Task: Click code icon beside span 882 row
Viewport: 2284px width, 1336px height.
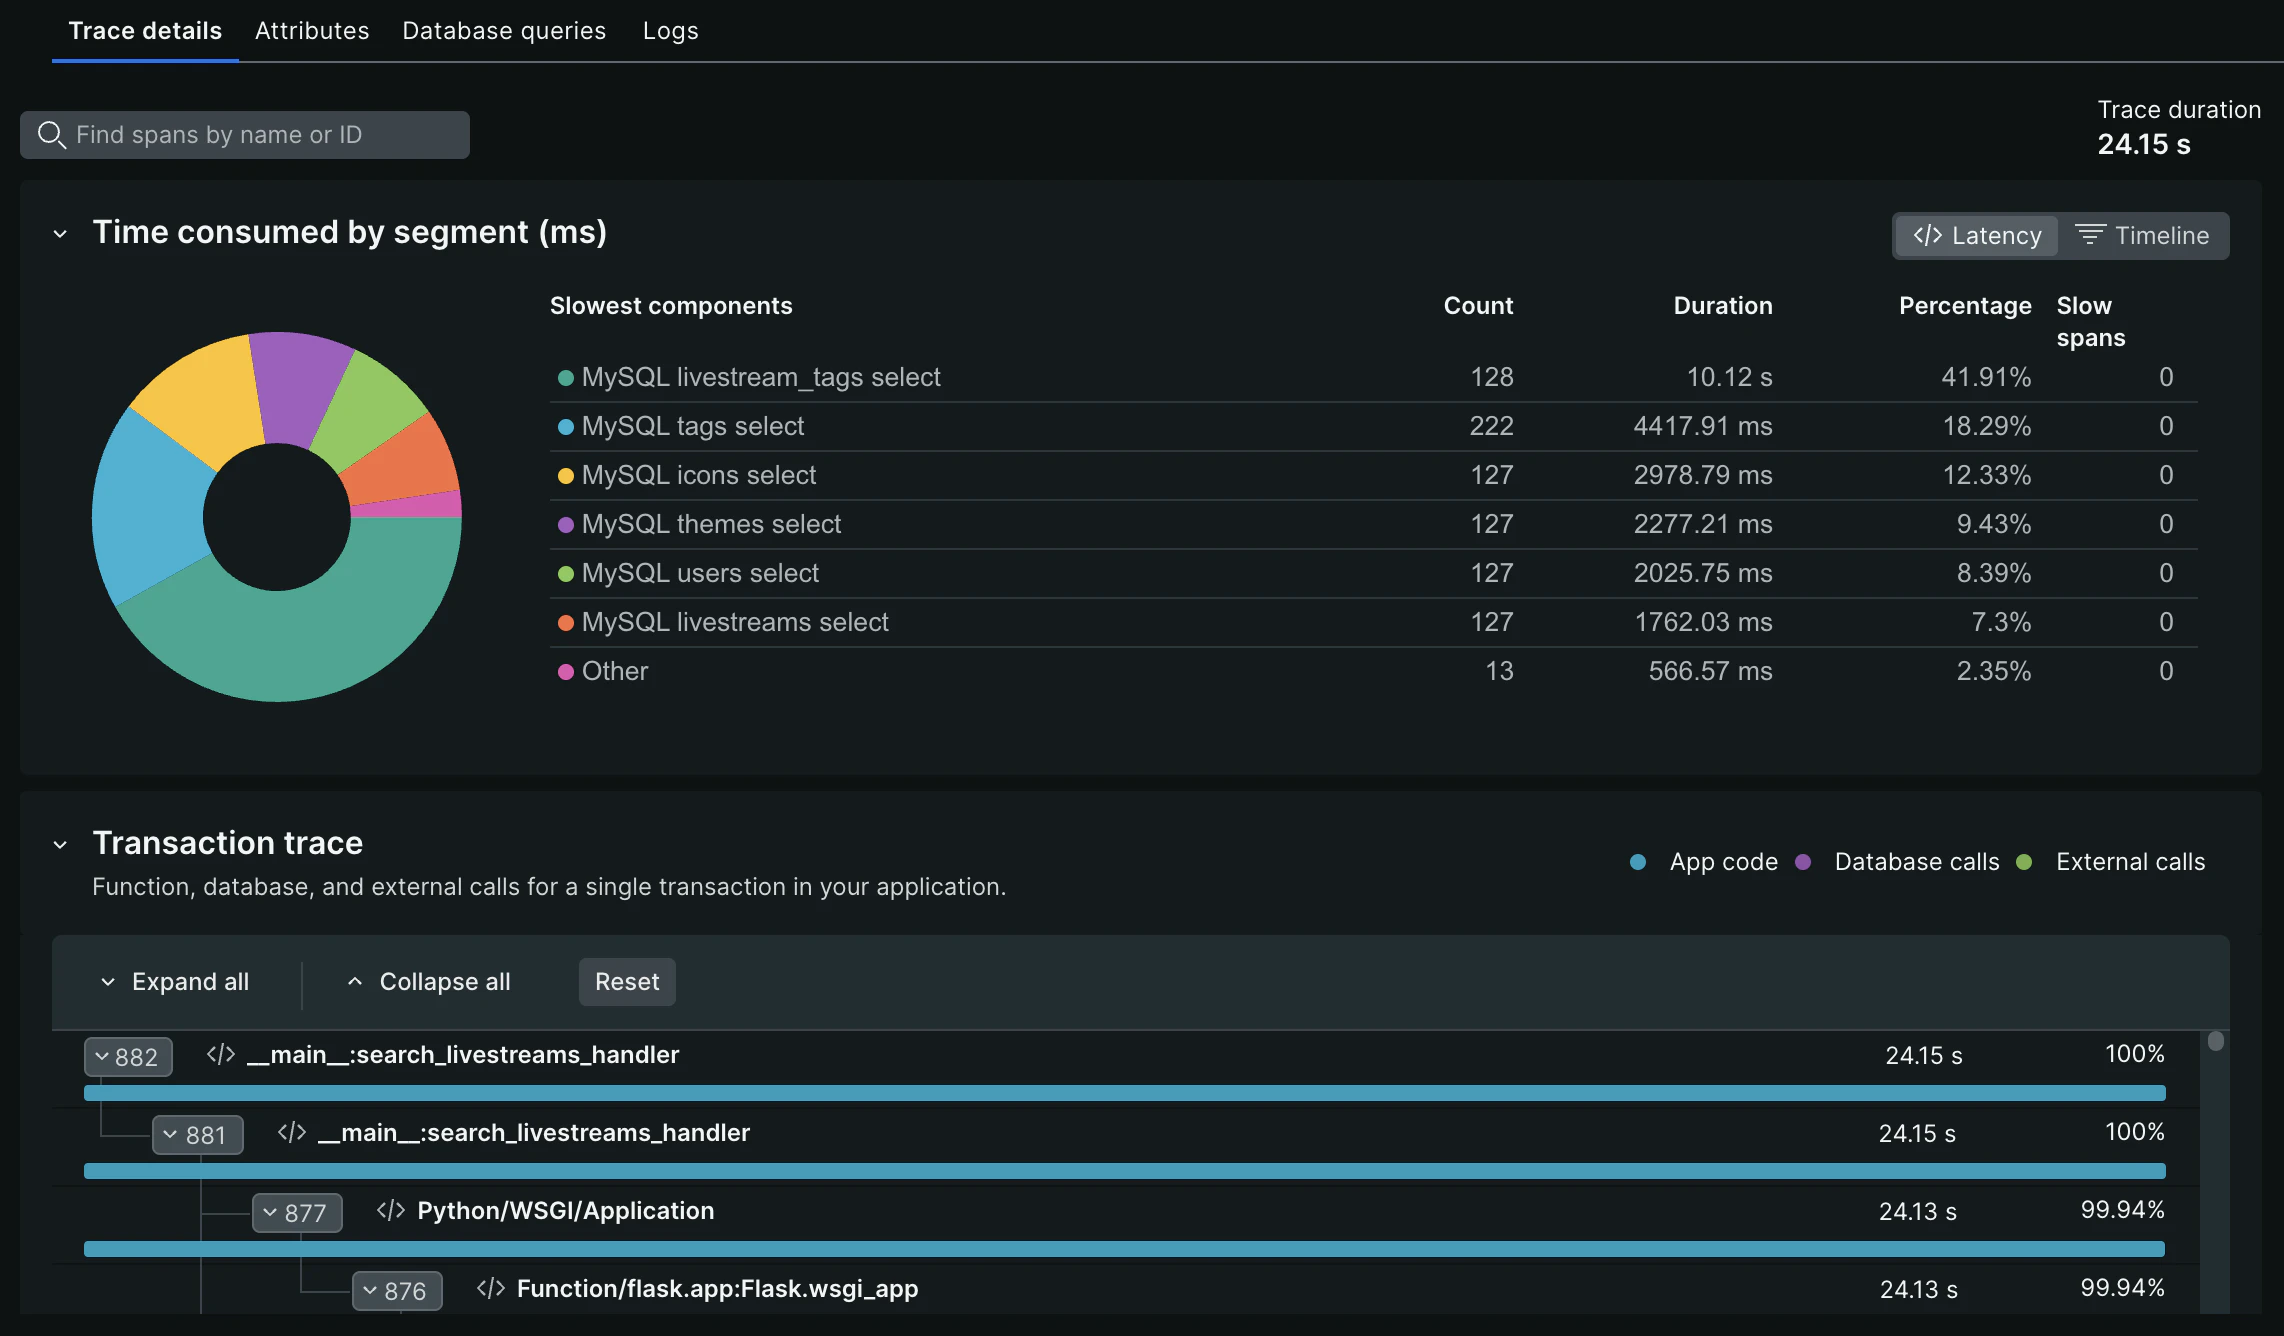Action: coord(221,1054)
